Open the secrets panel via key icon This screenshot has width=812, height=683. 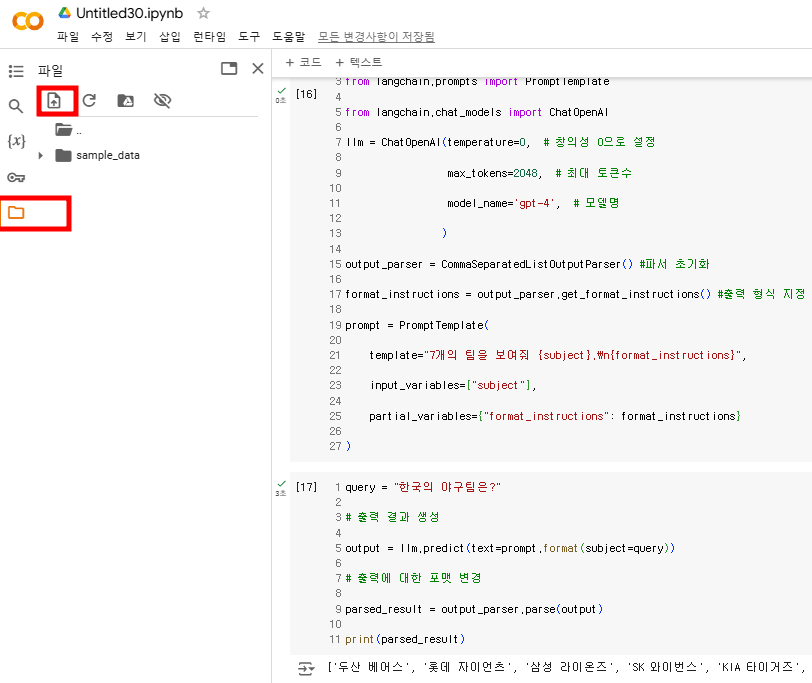[x=15, y=177]
